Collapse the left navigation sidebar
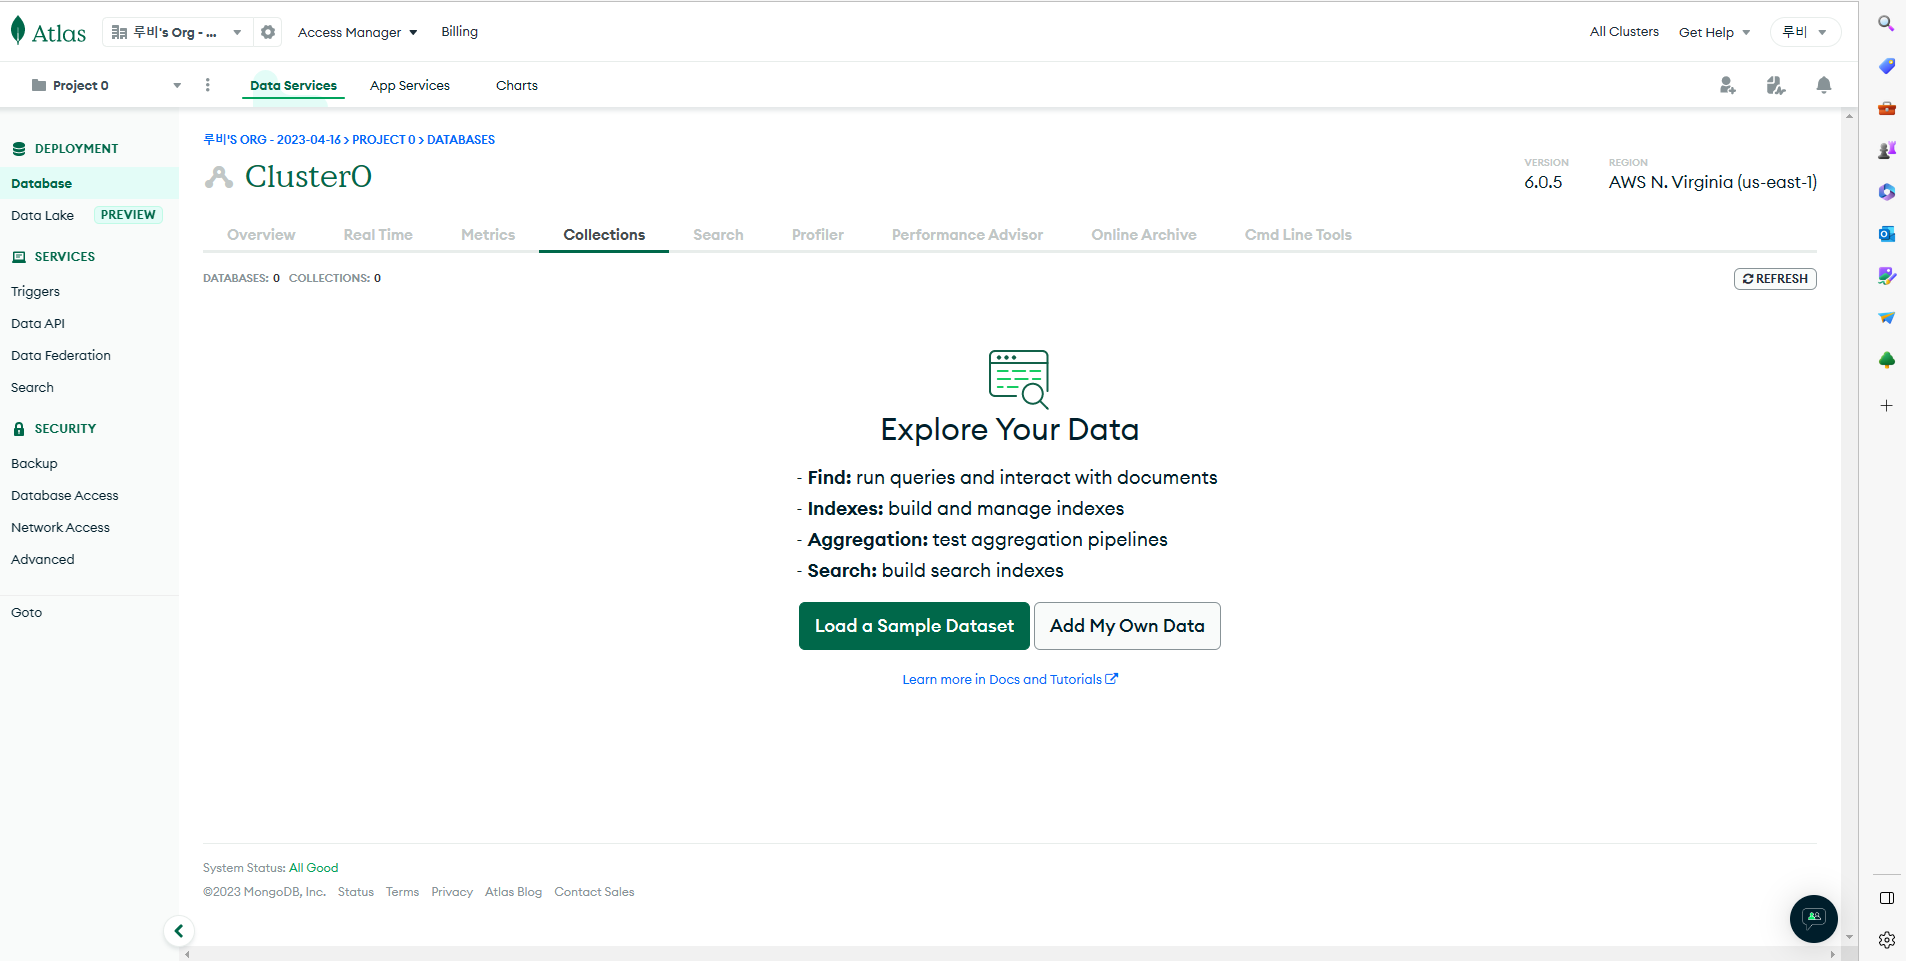The image size is (1906, 961). 179,931
